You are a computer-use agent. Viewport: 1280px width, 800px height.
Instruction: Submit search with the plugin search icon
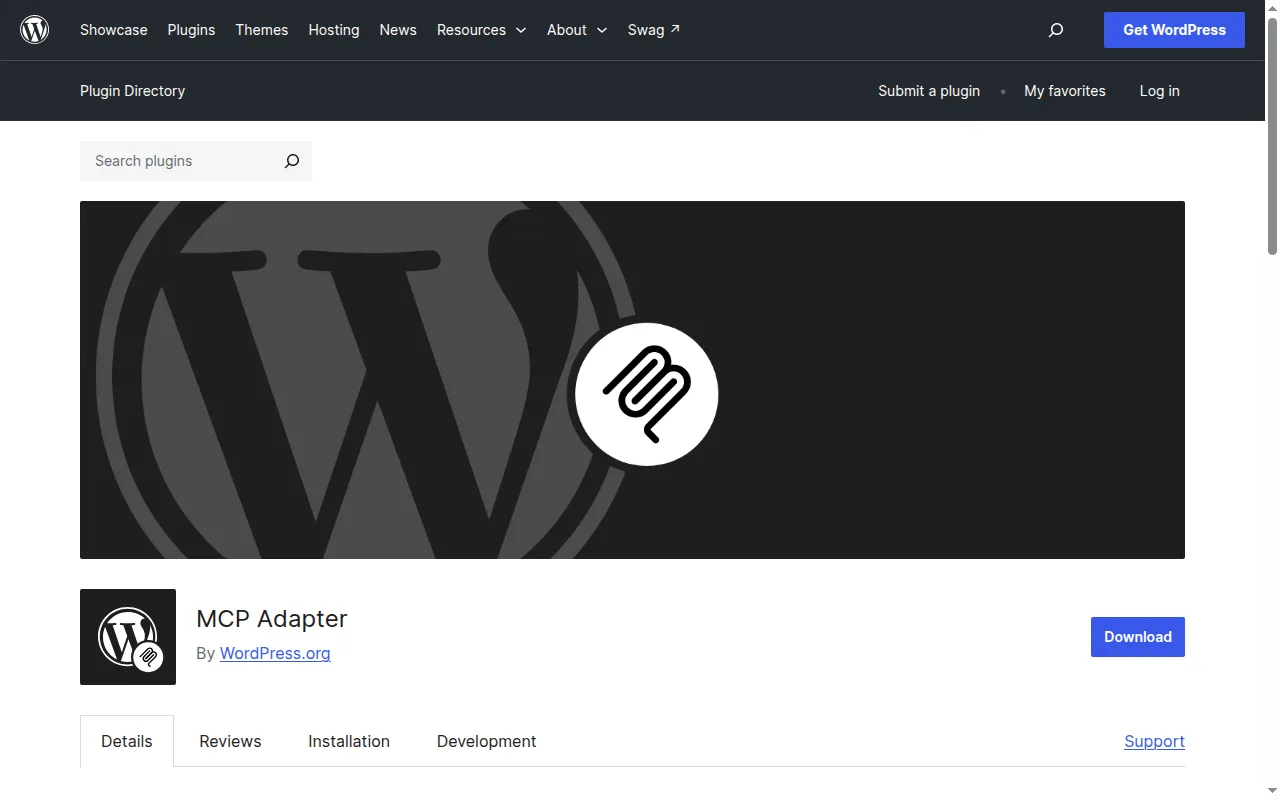292,161
